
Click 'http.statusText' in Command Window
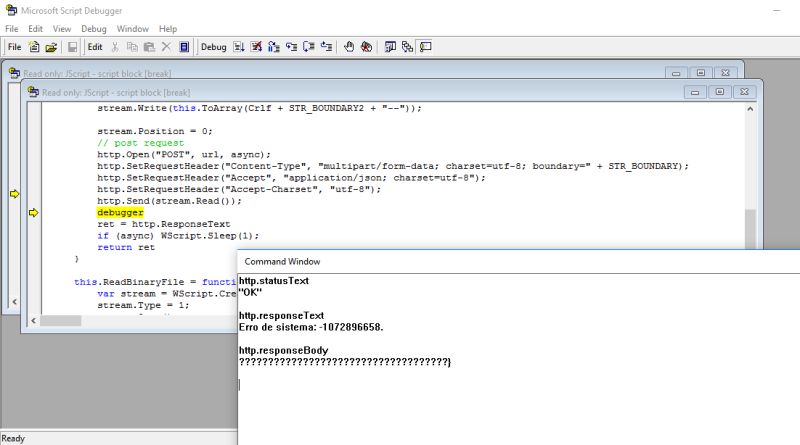click(273, 281)
